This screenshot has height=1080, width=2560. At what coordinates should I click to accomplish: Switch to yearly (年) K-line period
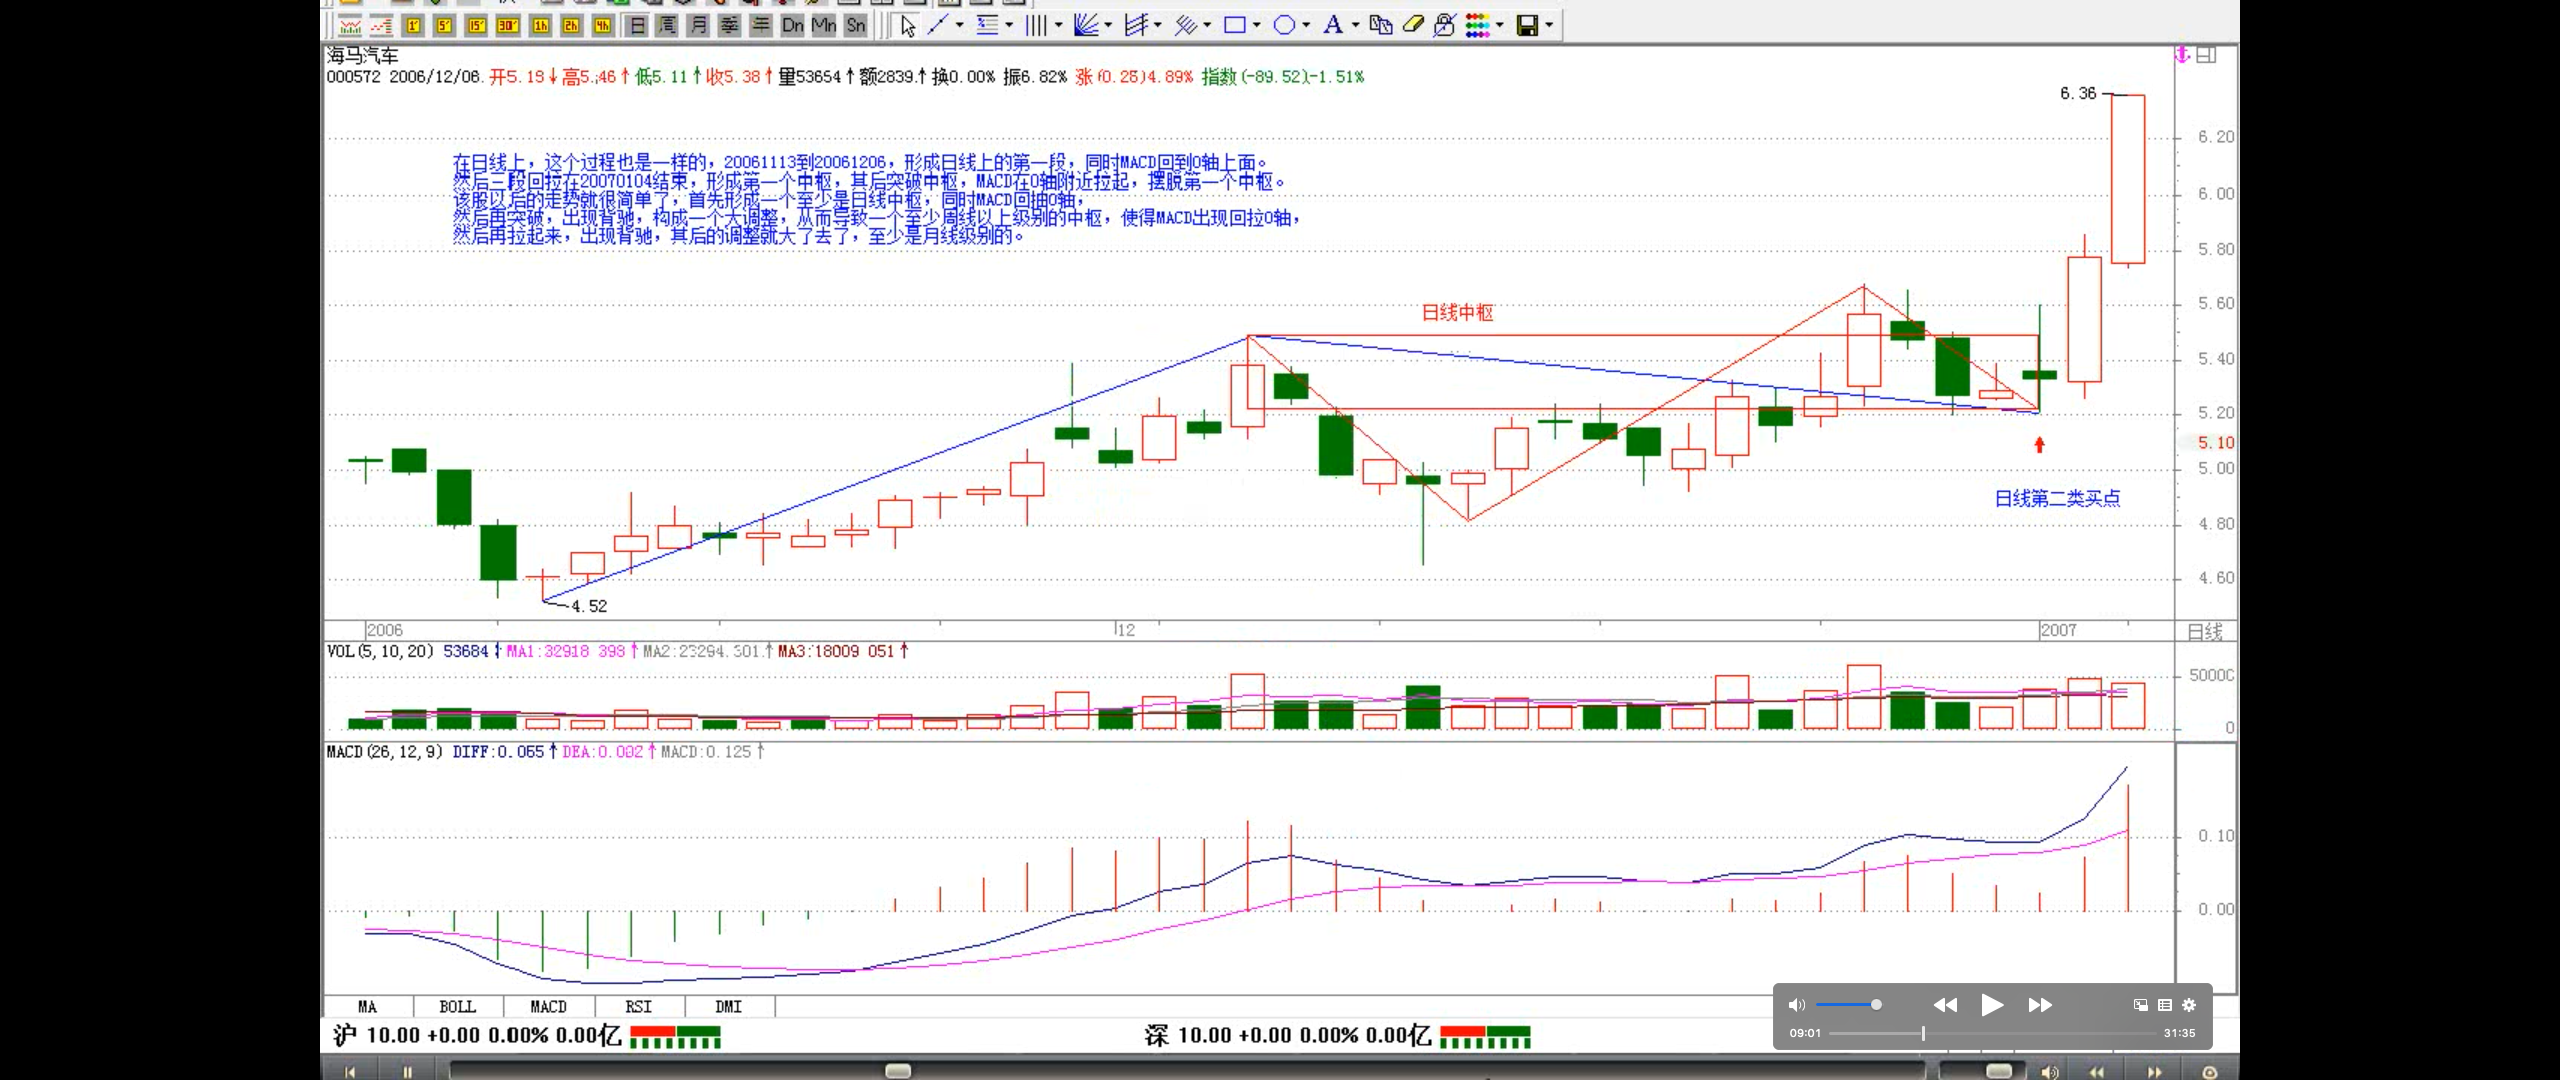pos(761,26)
